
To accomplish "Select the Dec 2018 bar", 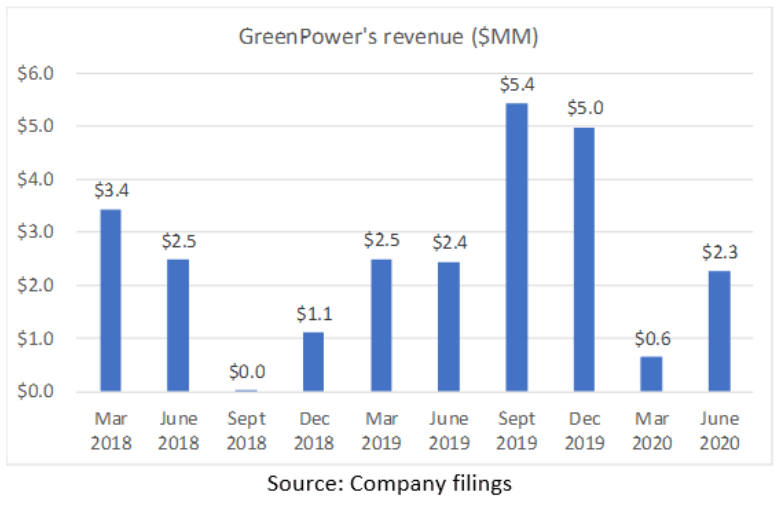I will coord(314,361).
